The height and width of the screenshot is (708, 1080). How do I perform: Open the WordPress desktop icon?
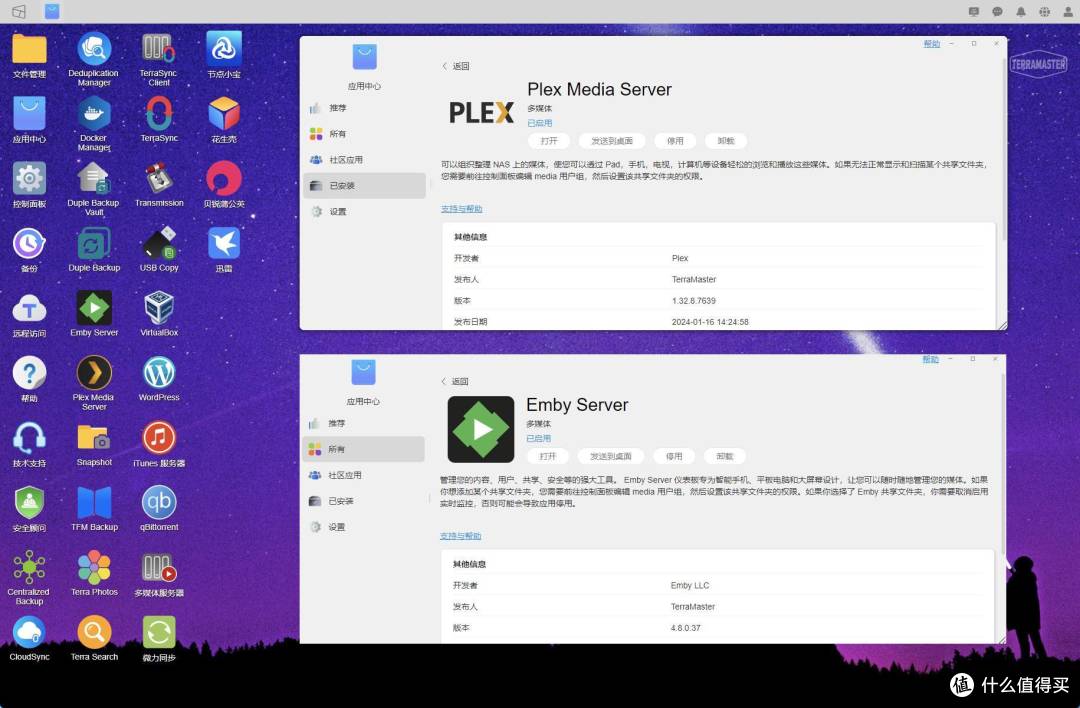pyautogui.click(x=158, y=373)
